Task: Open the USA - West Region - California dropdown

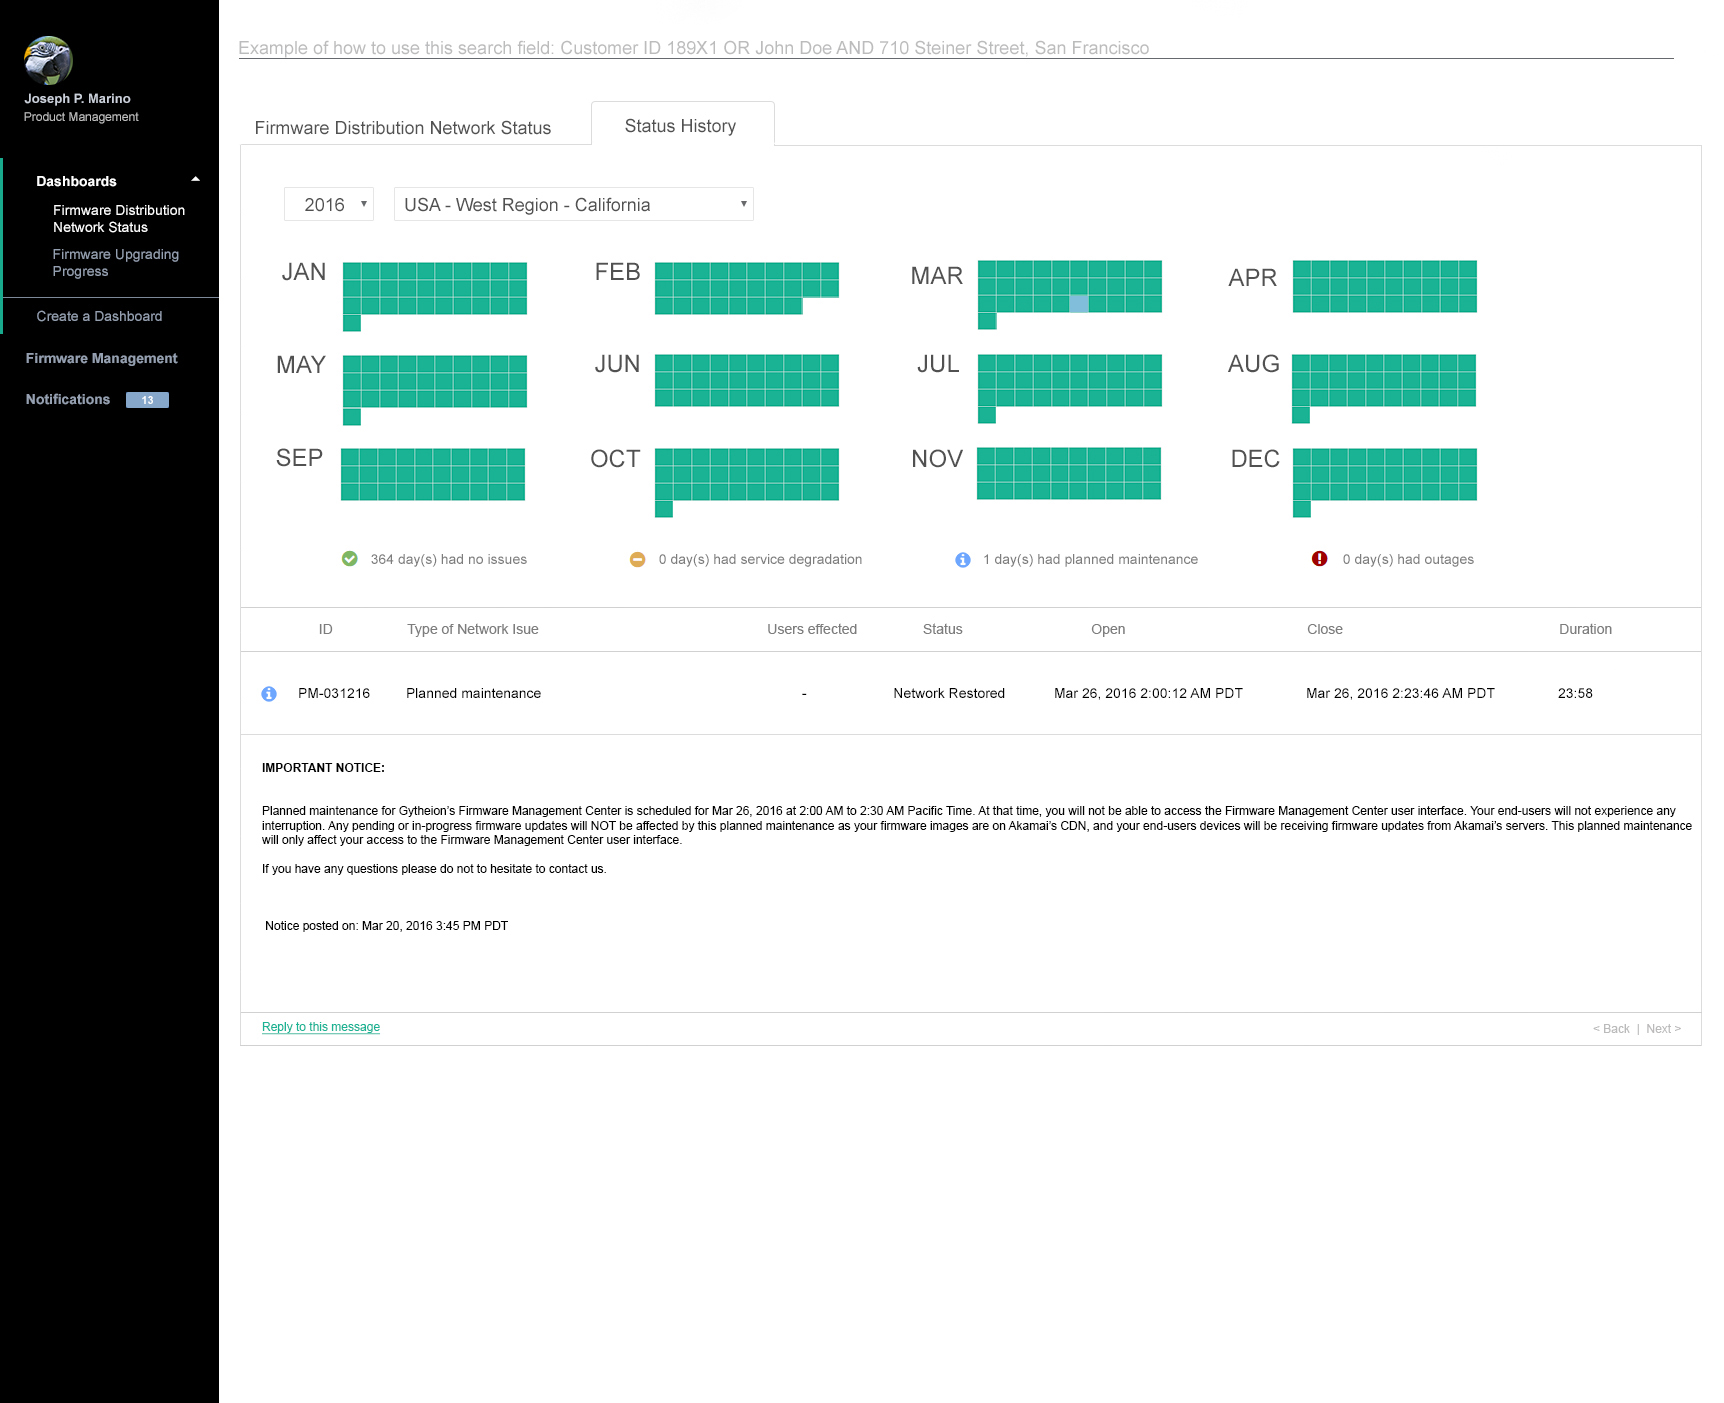Action: (573, 204)
